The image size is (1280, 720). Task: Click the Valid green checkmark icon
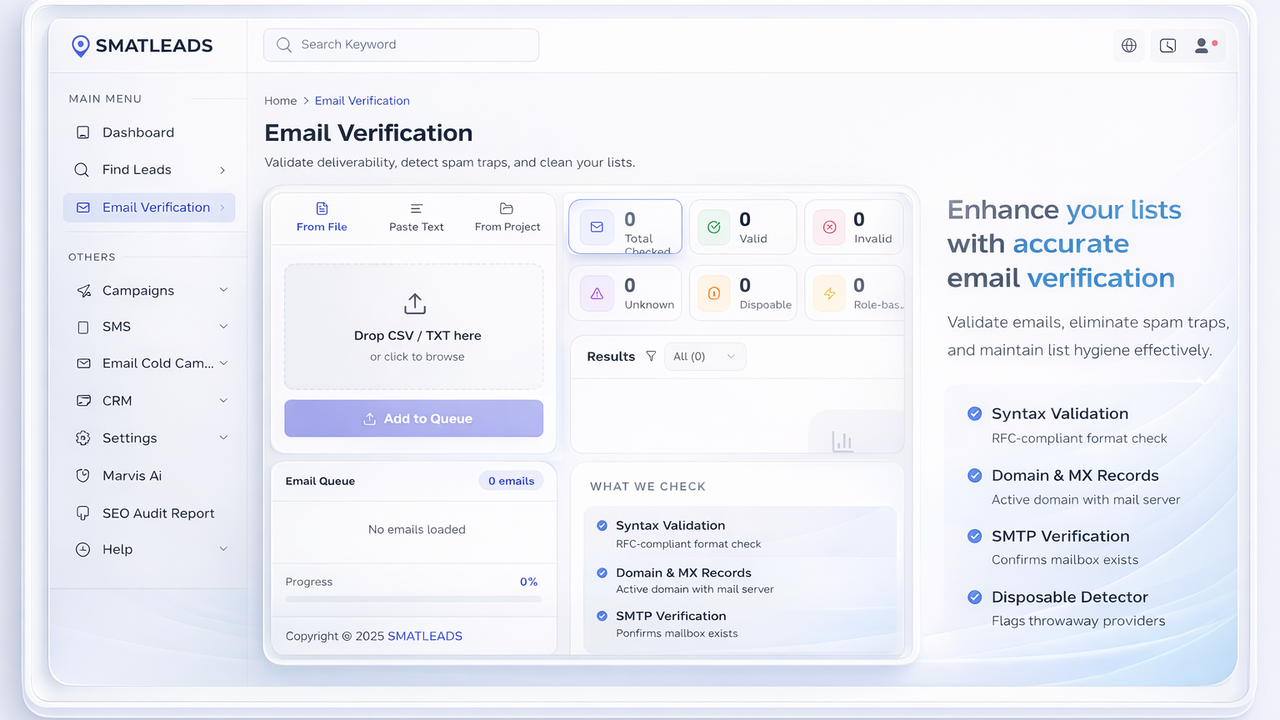(714, 227)
